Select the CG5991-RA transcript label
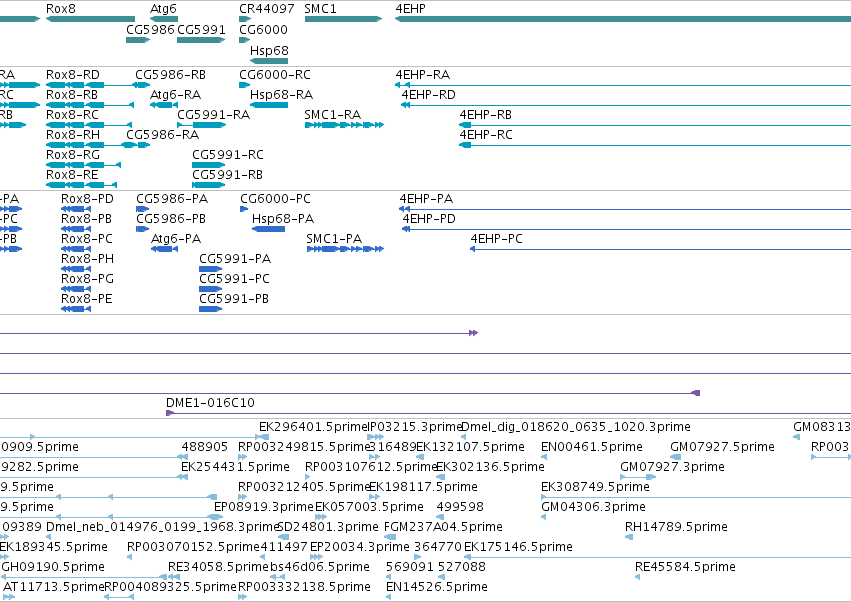This screenshot has width=851, height=602. pyautogui.click(x=213, y=115)
